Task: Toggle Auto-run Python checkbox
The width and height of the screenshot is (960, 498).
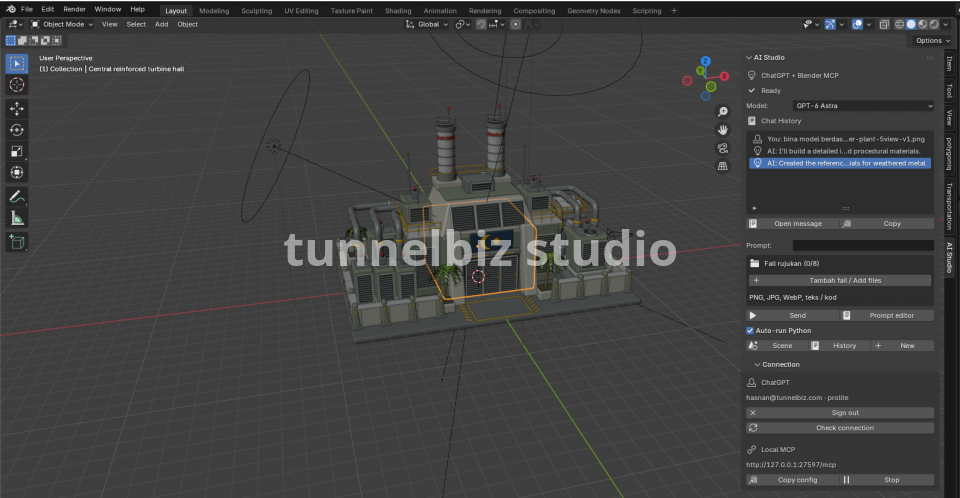Action: pyautogui.click(x=750, y=331)
